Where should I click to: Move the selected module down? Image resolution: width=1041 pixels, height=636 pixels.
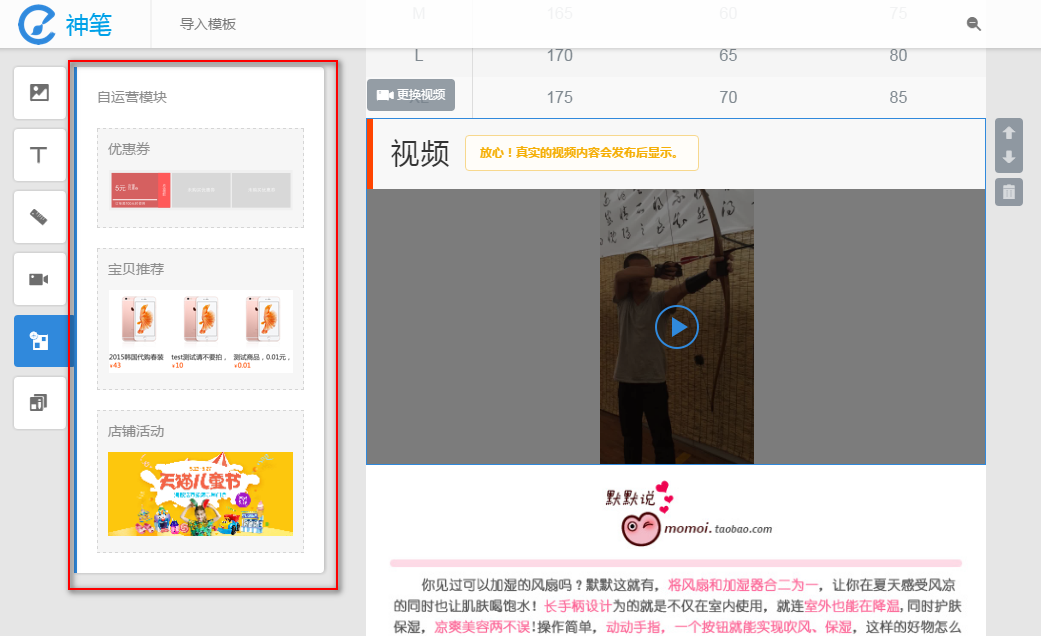[x=1009, y=158]
